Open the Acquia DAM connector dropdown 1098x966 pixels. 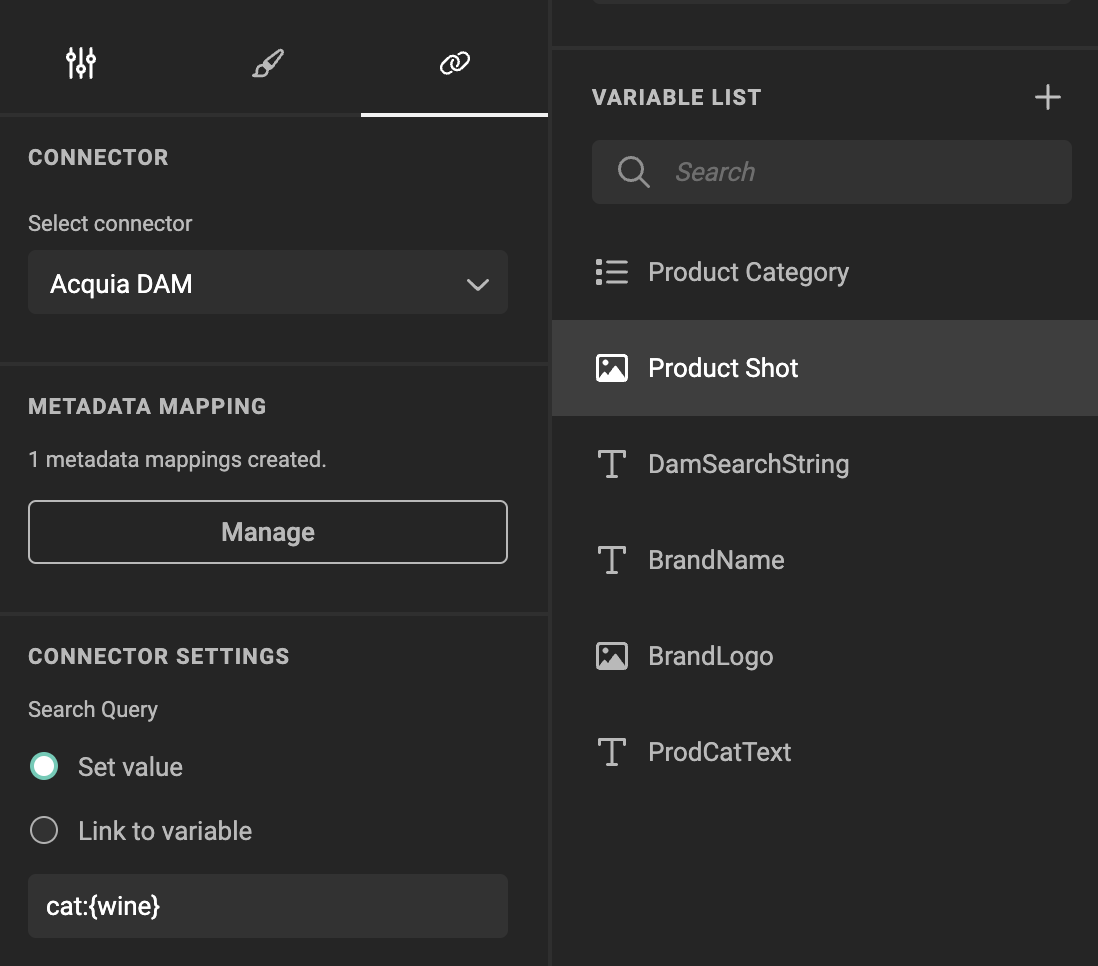point(267,282)
